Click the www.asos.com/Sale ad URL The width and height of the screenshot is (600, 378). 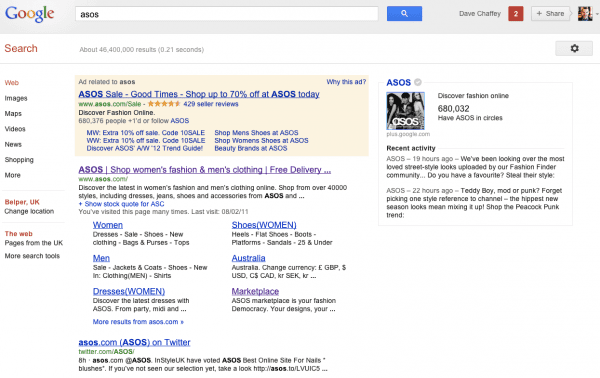(110, 104)
